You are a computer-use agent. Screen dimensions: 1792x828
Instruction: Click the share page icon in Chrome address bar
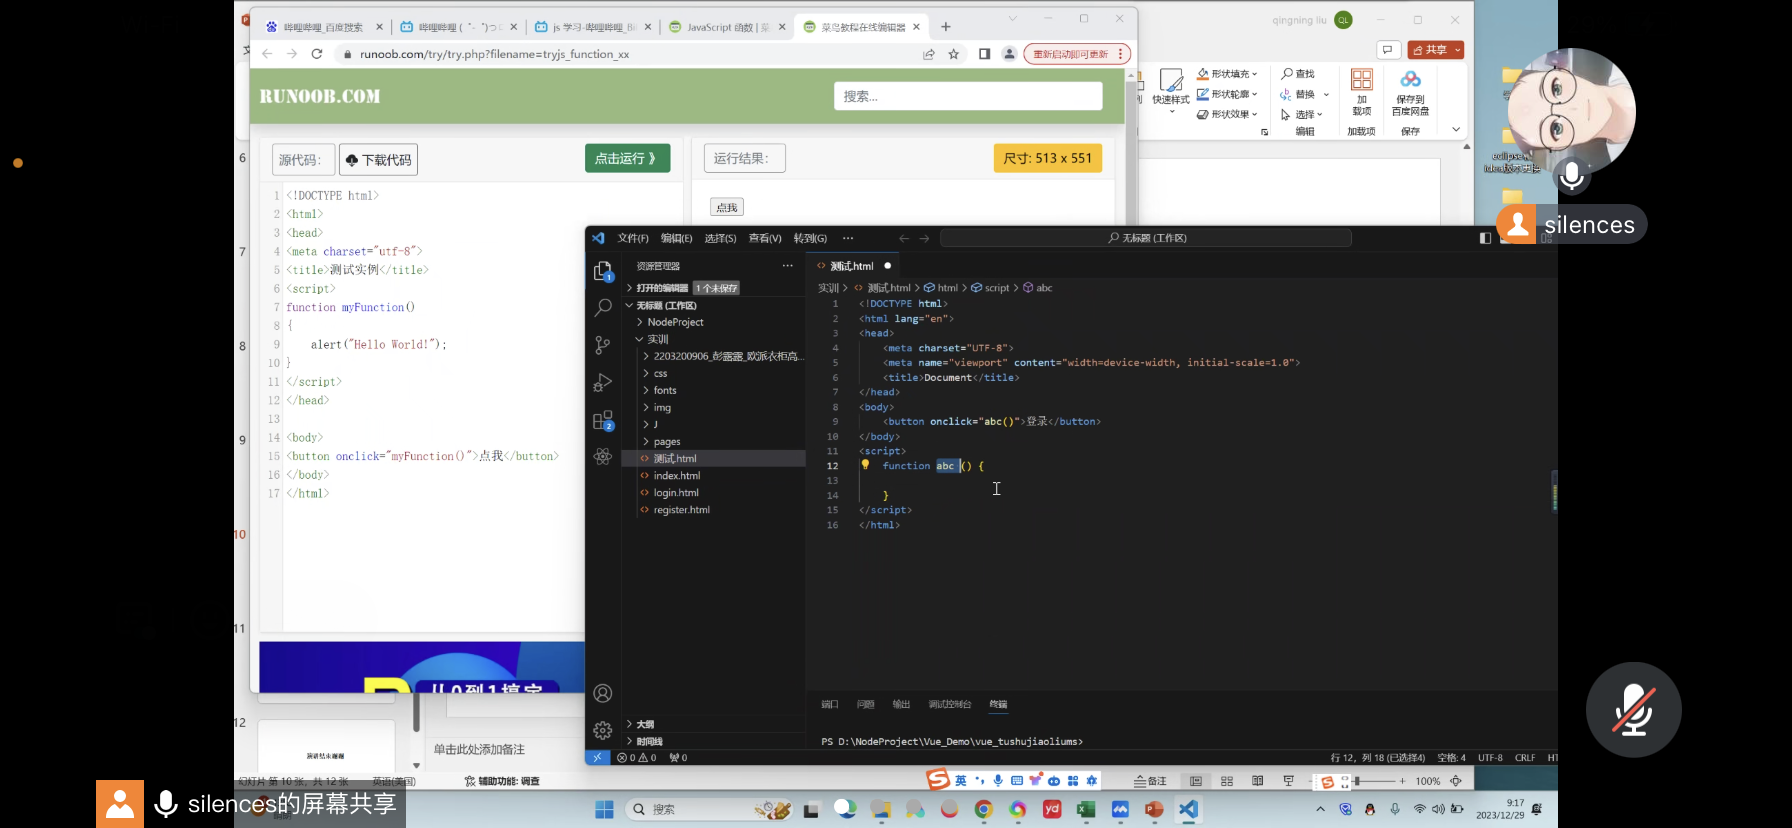click(x=929, y=54)
